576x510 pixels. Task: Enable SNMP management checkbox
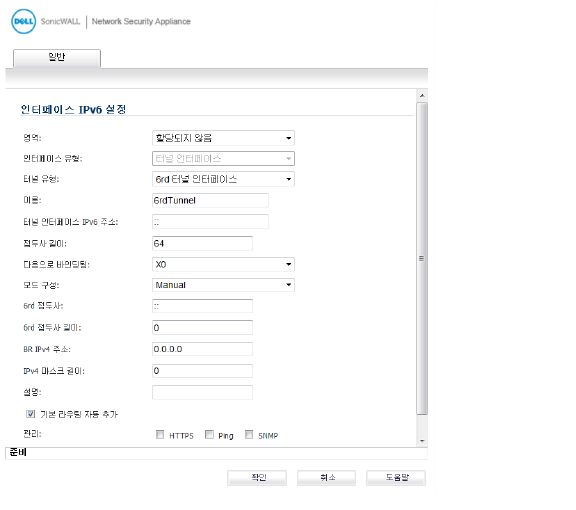tap(249, 435)
